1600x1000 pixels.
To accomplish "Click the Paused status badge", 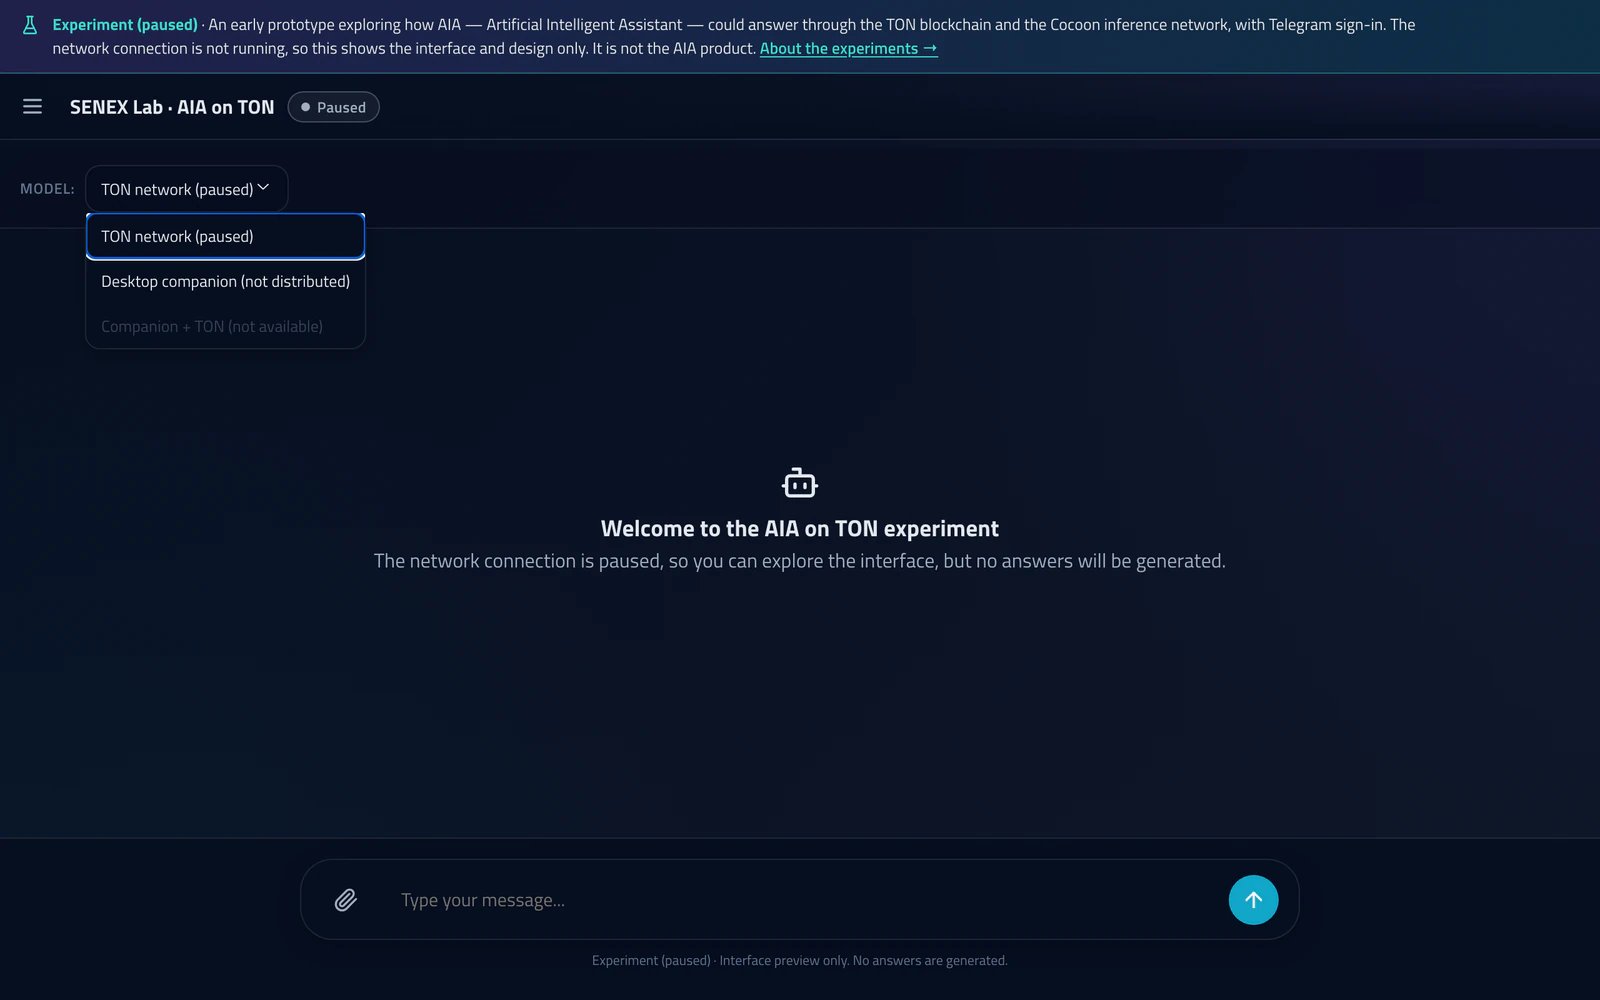I will tap(333, 107).
